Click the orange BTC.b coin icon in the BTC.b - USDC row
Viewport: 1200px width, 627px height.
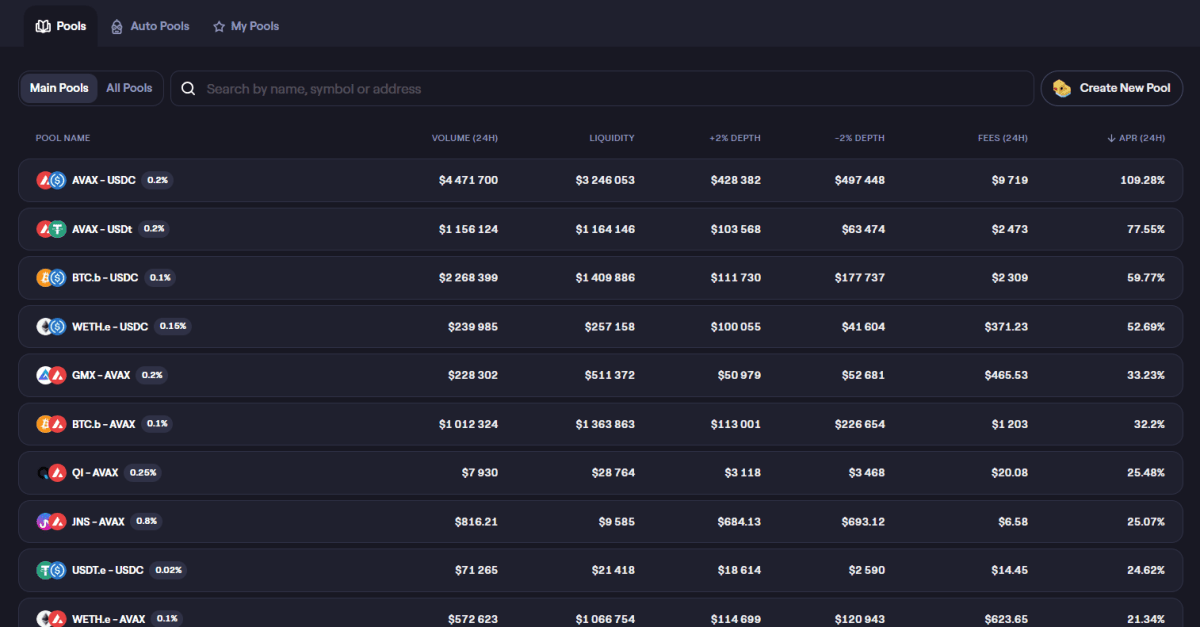[x=44, y=278]
